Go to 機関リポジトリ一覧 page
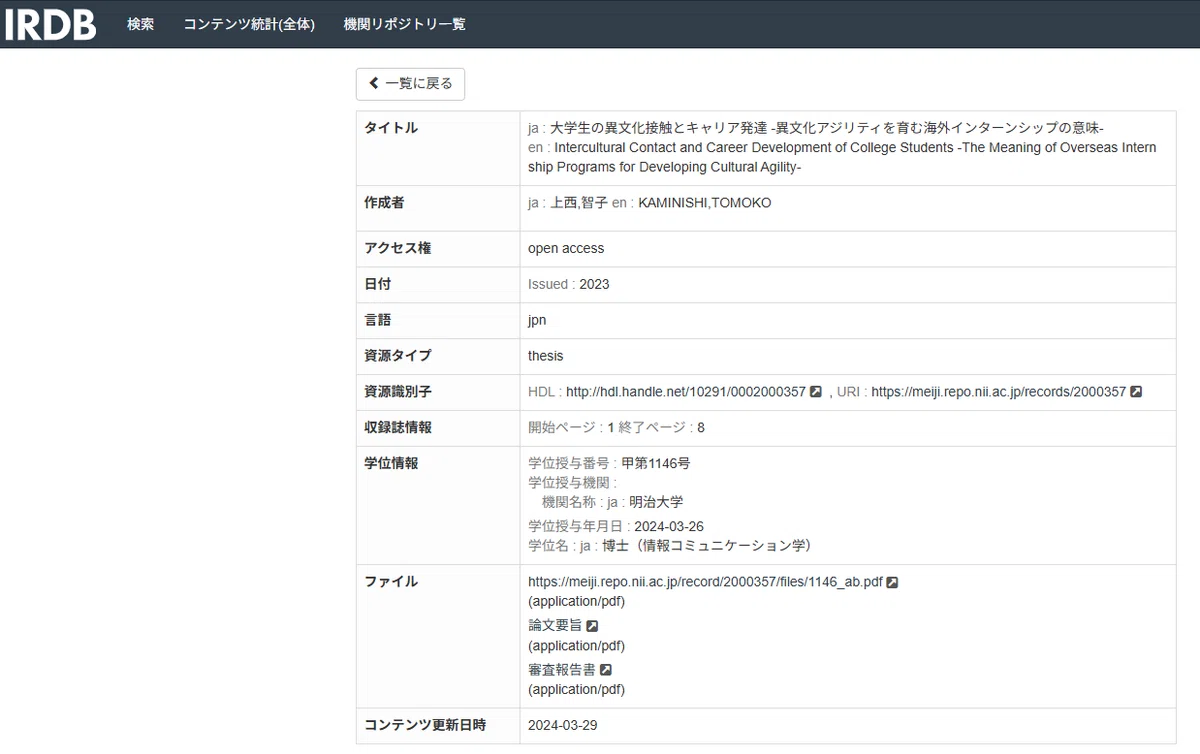Image resolution: width=1200 pixels, height=754 pixels. pos(404,24)
